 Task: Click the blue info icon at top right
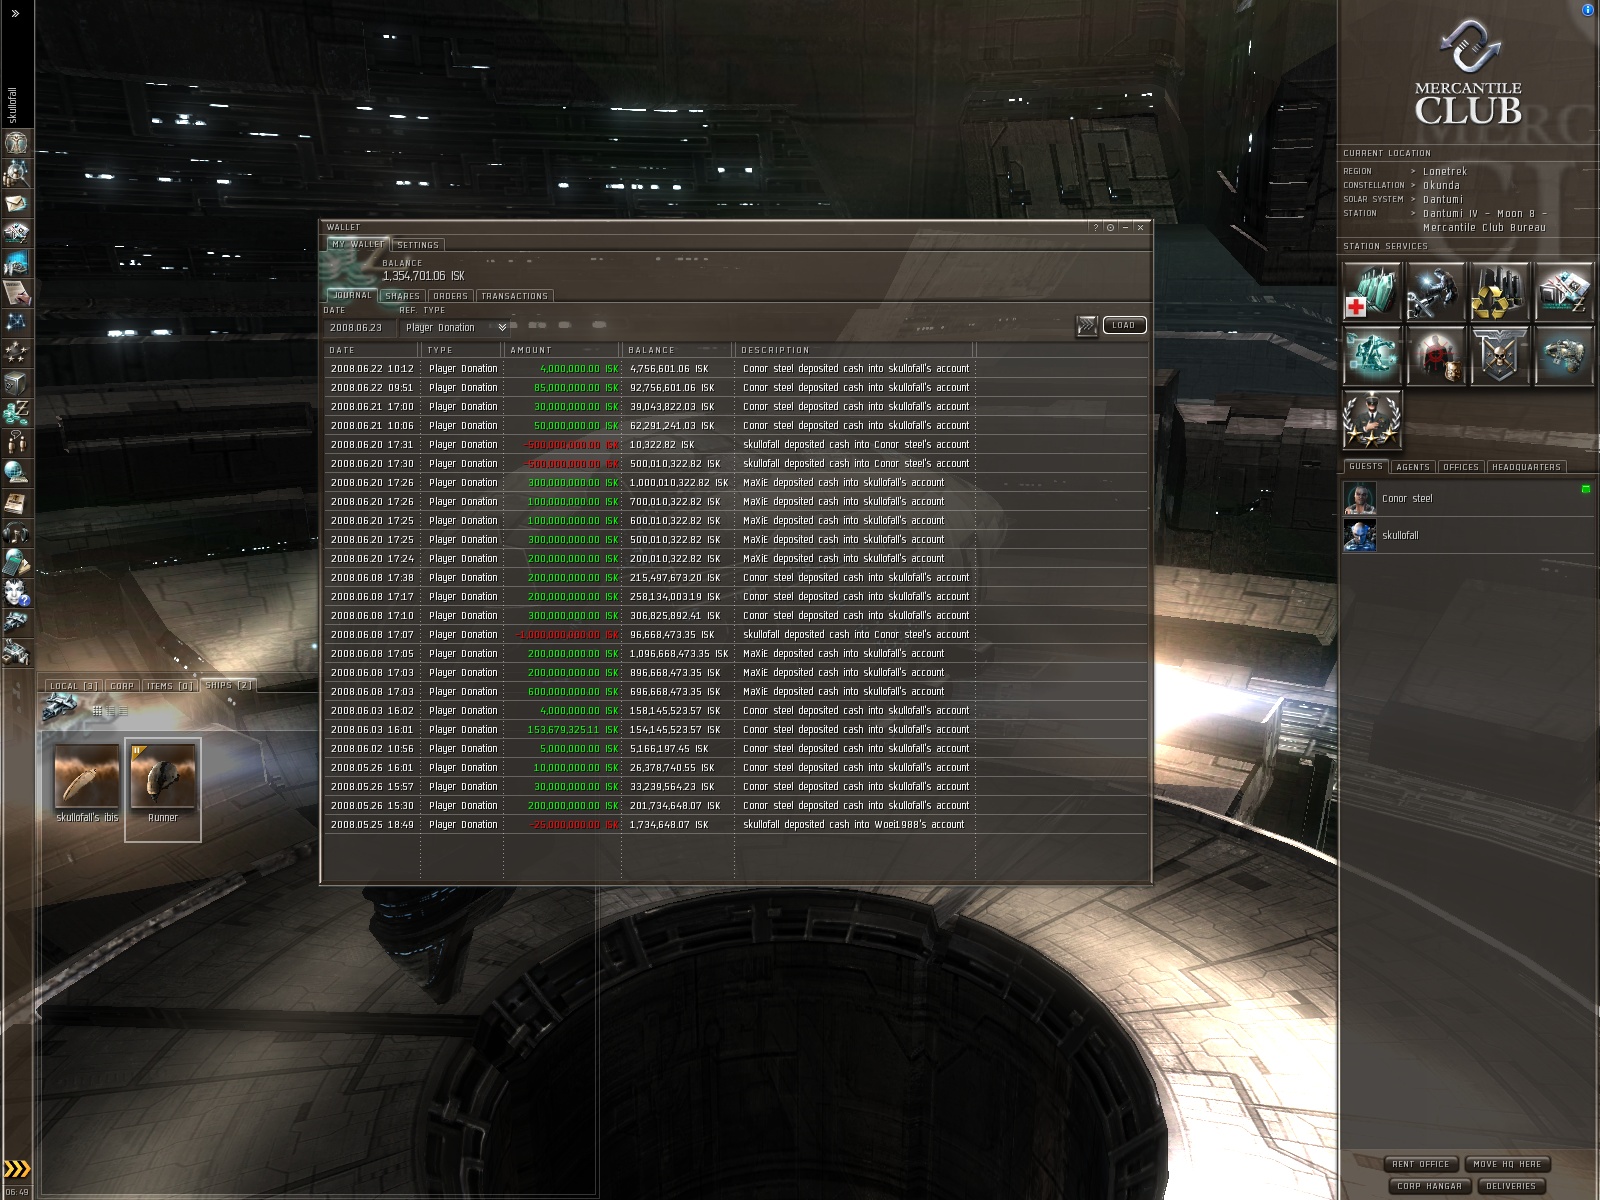1588,9
